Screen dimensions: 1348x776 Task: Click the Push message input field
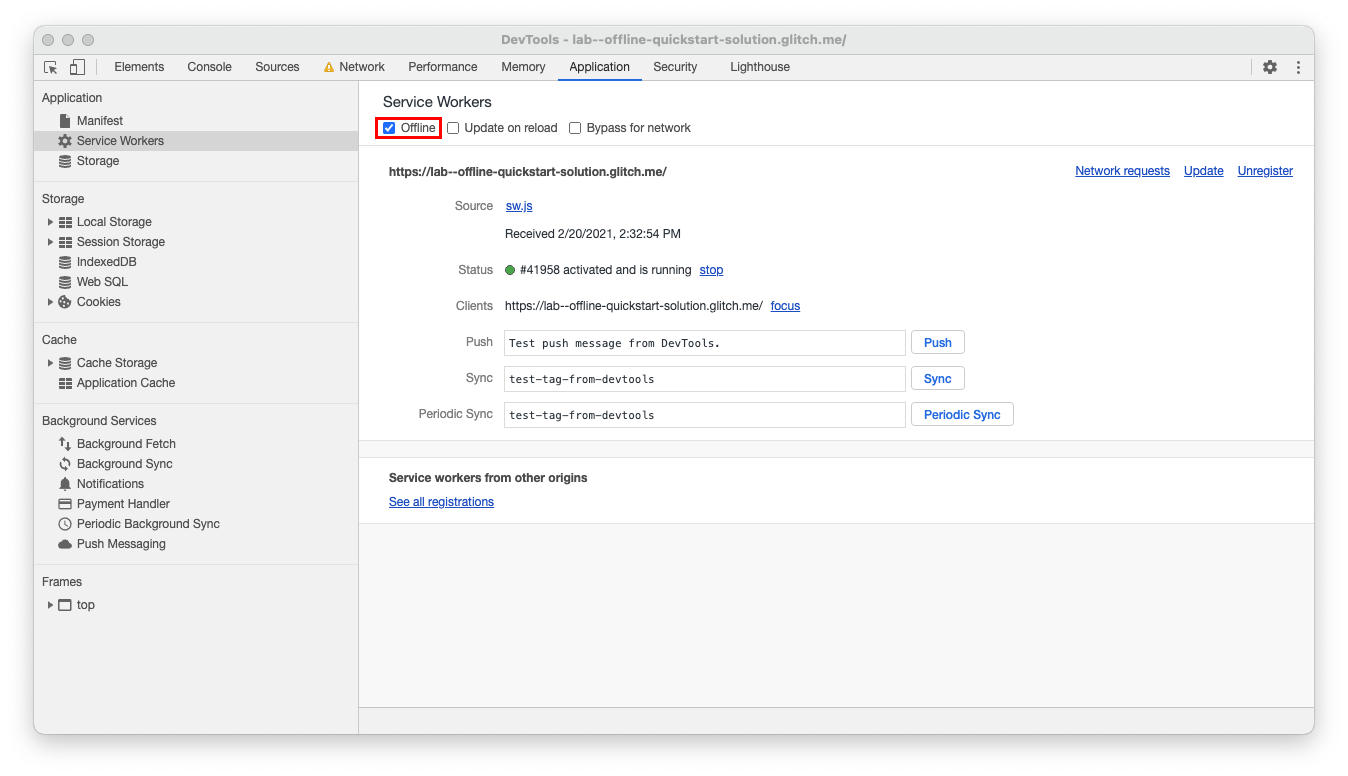[x=704, y=342]
